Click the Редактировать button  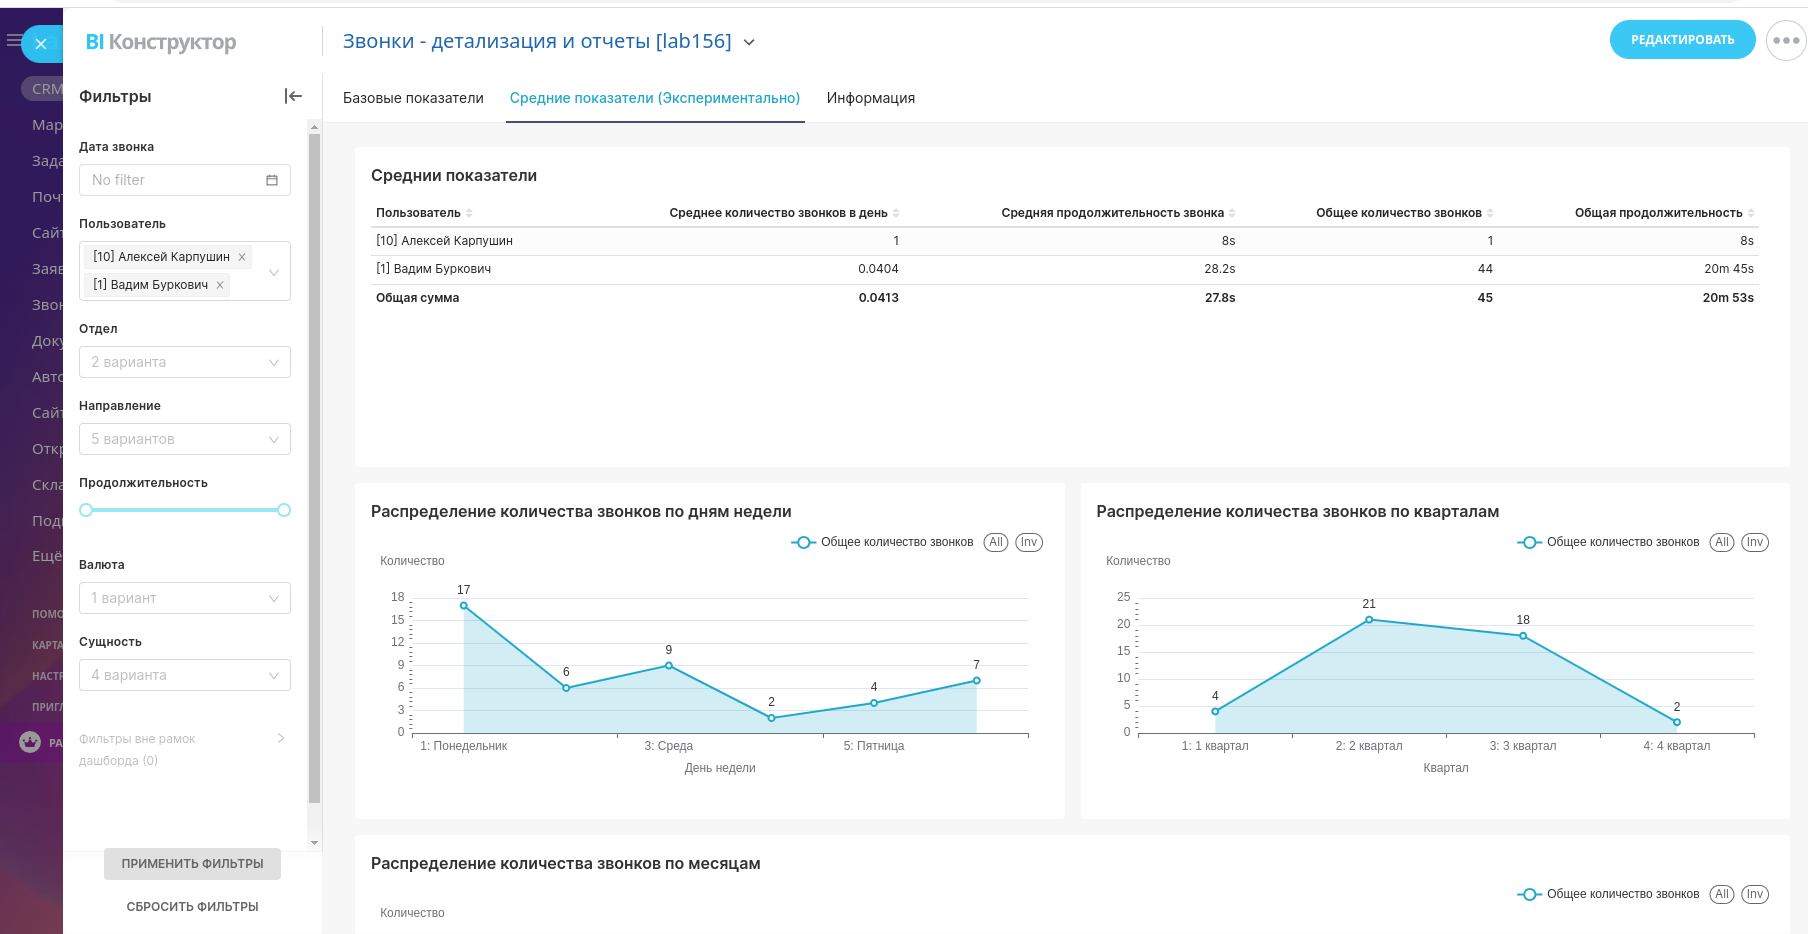1682,40
